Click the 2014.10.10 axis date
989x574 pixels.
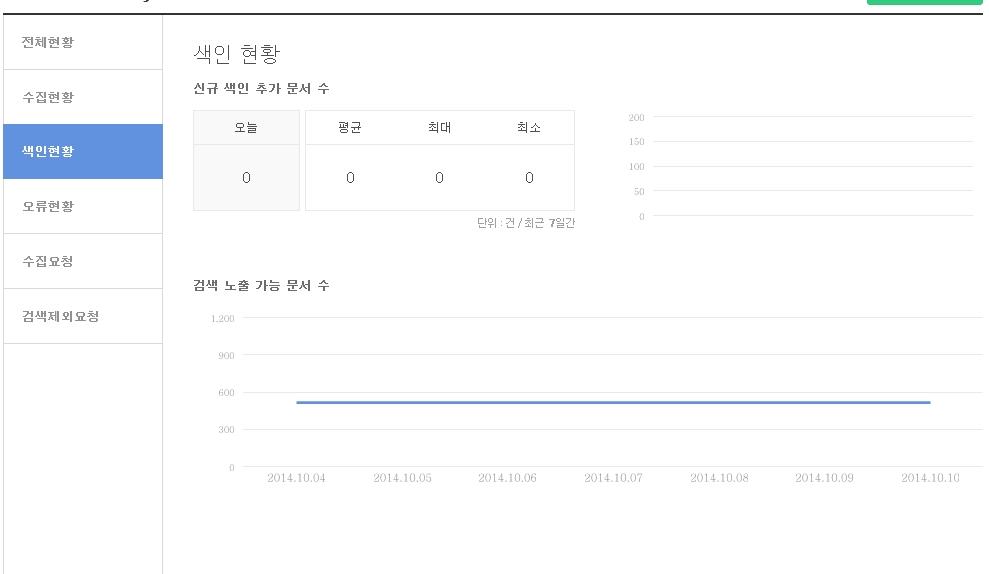click(x=930, y=478)
